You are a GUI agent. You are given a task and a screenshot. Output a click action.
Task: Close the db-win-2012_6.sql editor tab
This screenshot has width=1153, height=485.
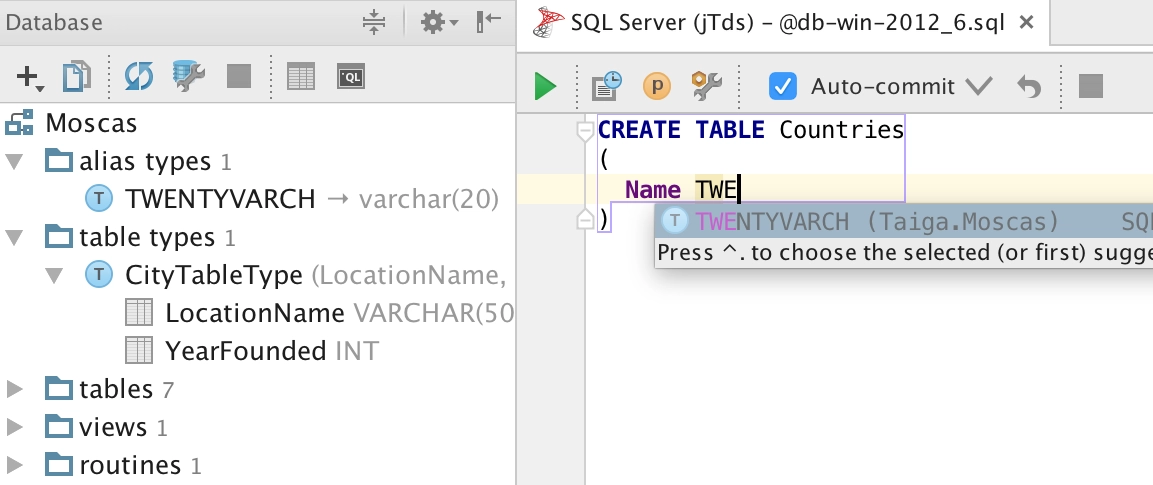tap(1026, 23)
